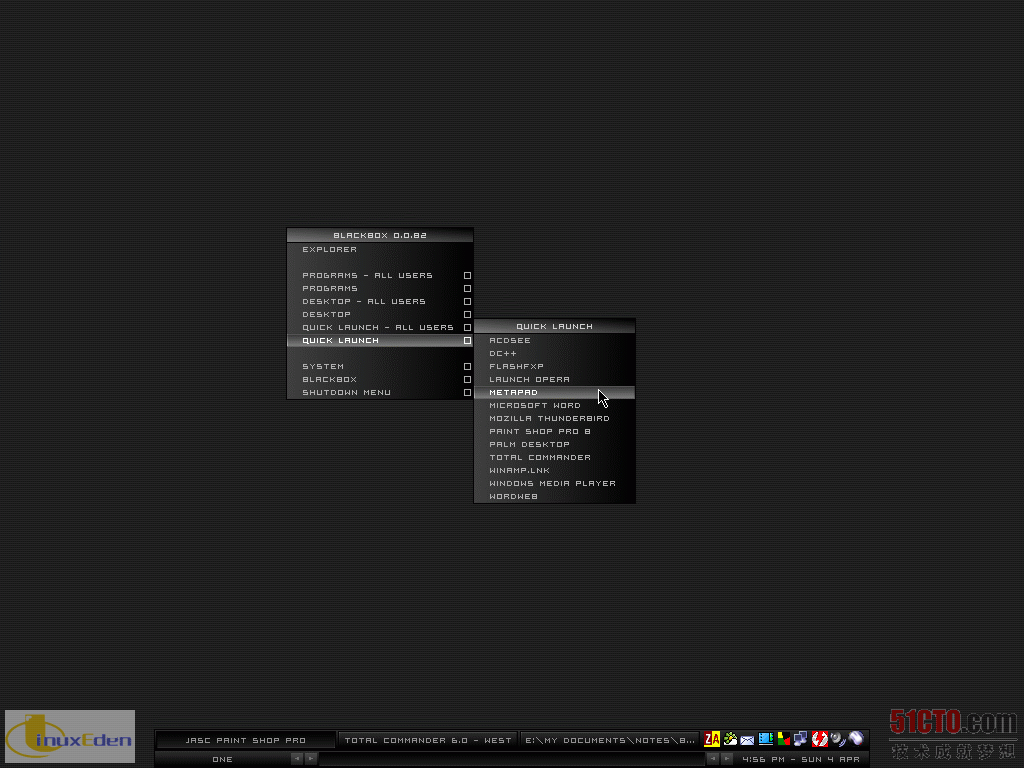The width and height of the screenshot is (1024, 768).
Task: Switch to next workspace arrow beside ONE
Action: click(x=311, y=759)
